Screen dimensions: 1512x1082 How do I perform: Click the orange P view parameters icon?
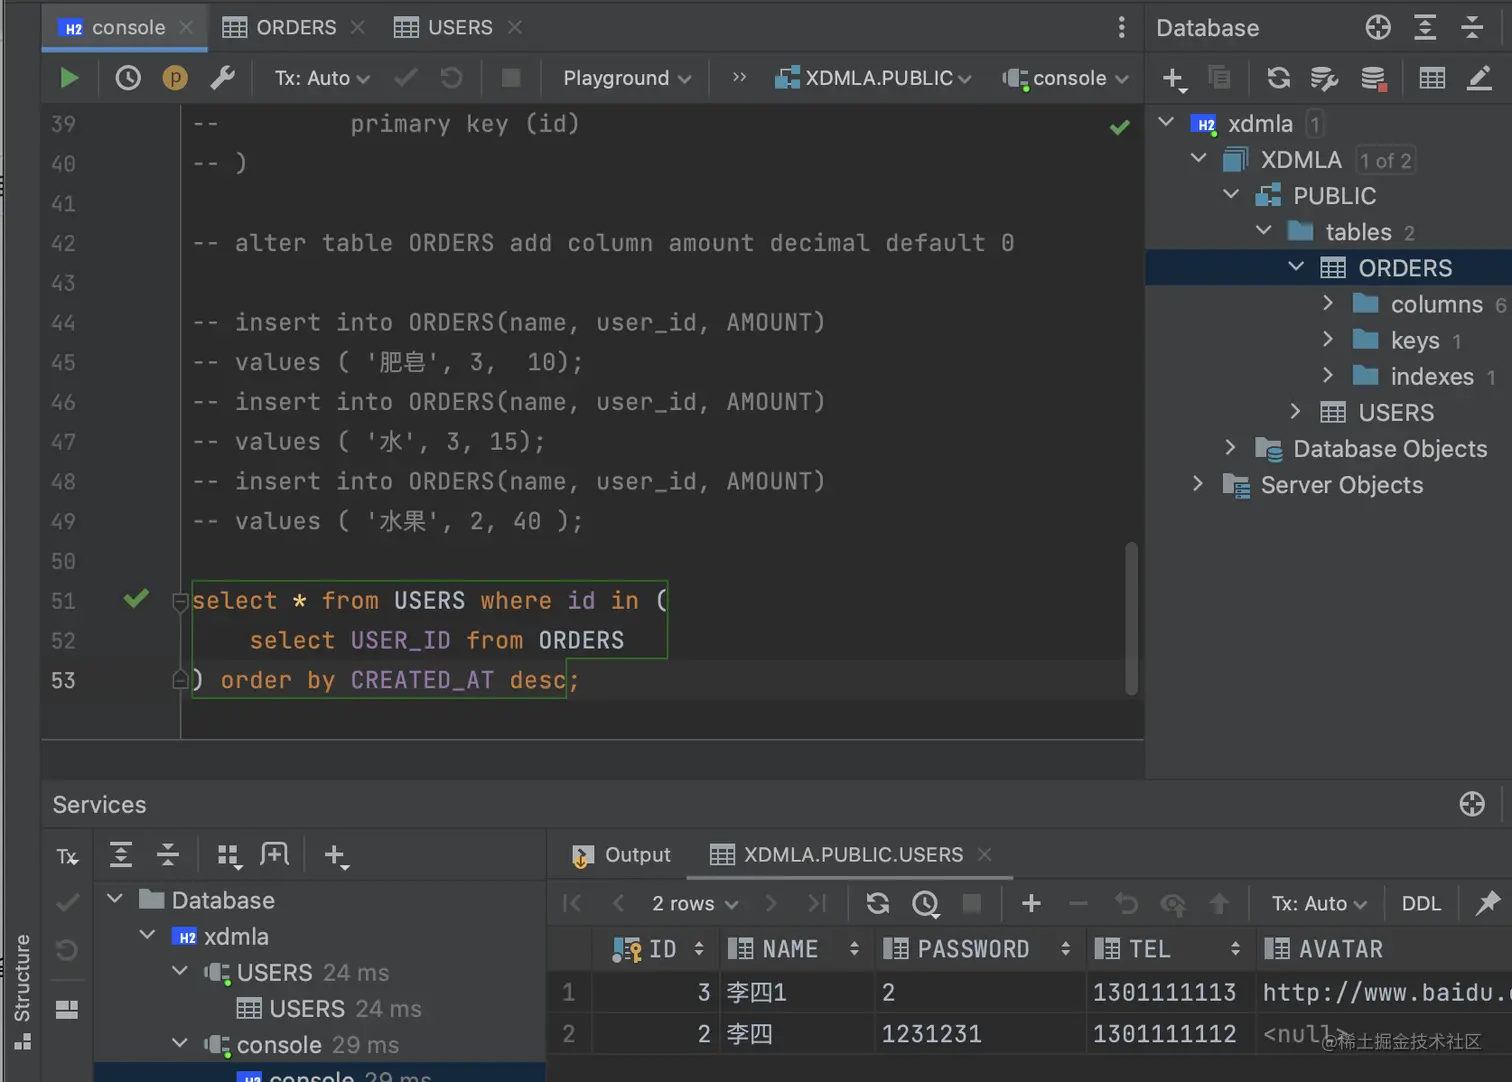175,78
